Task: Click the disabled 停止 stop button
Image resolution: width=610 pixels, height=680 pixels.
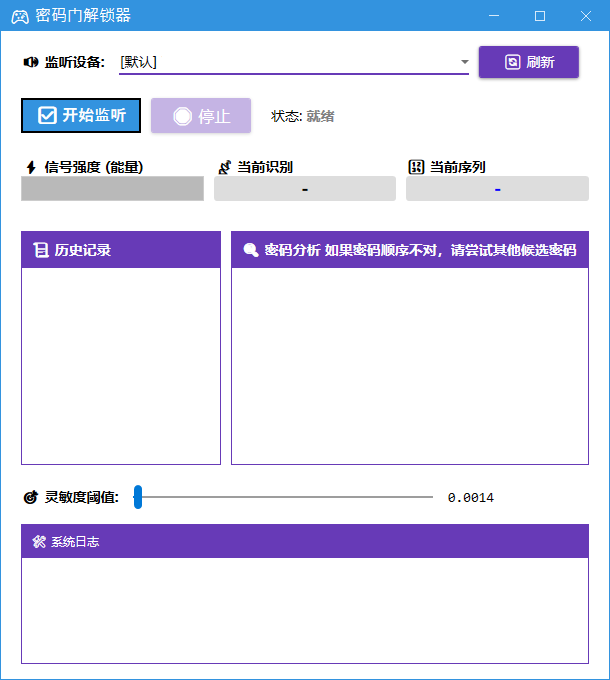Action: (201, 115)
